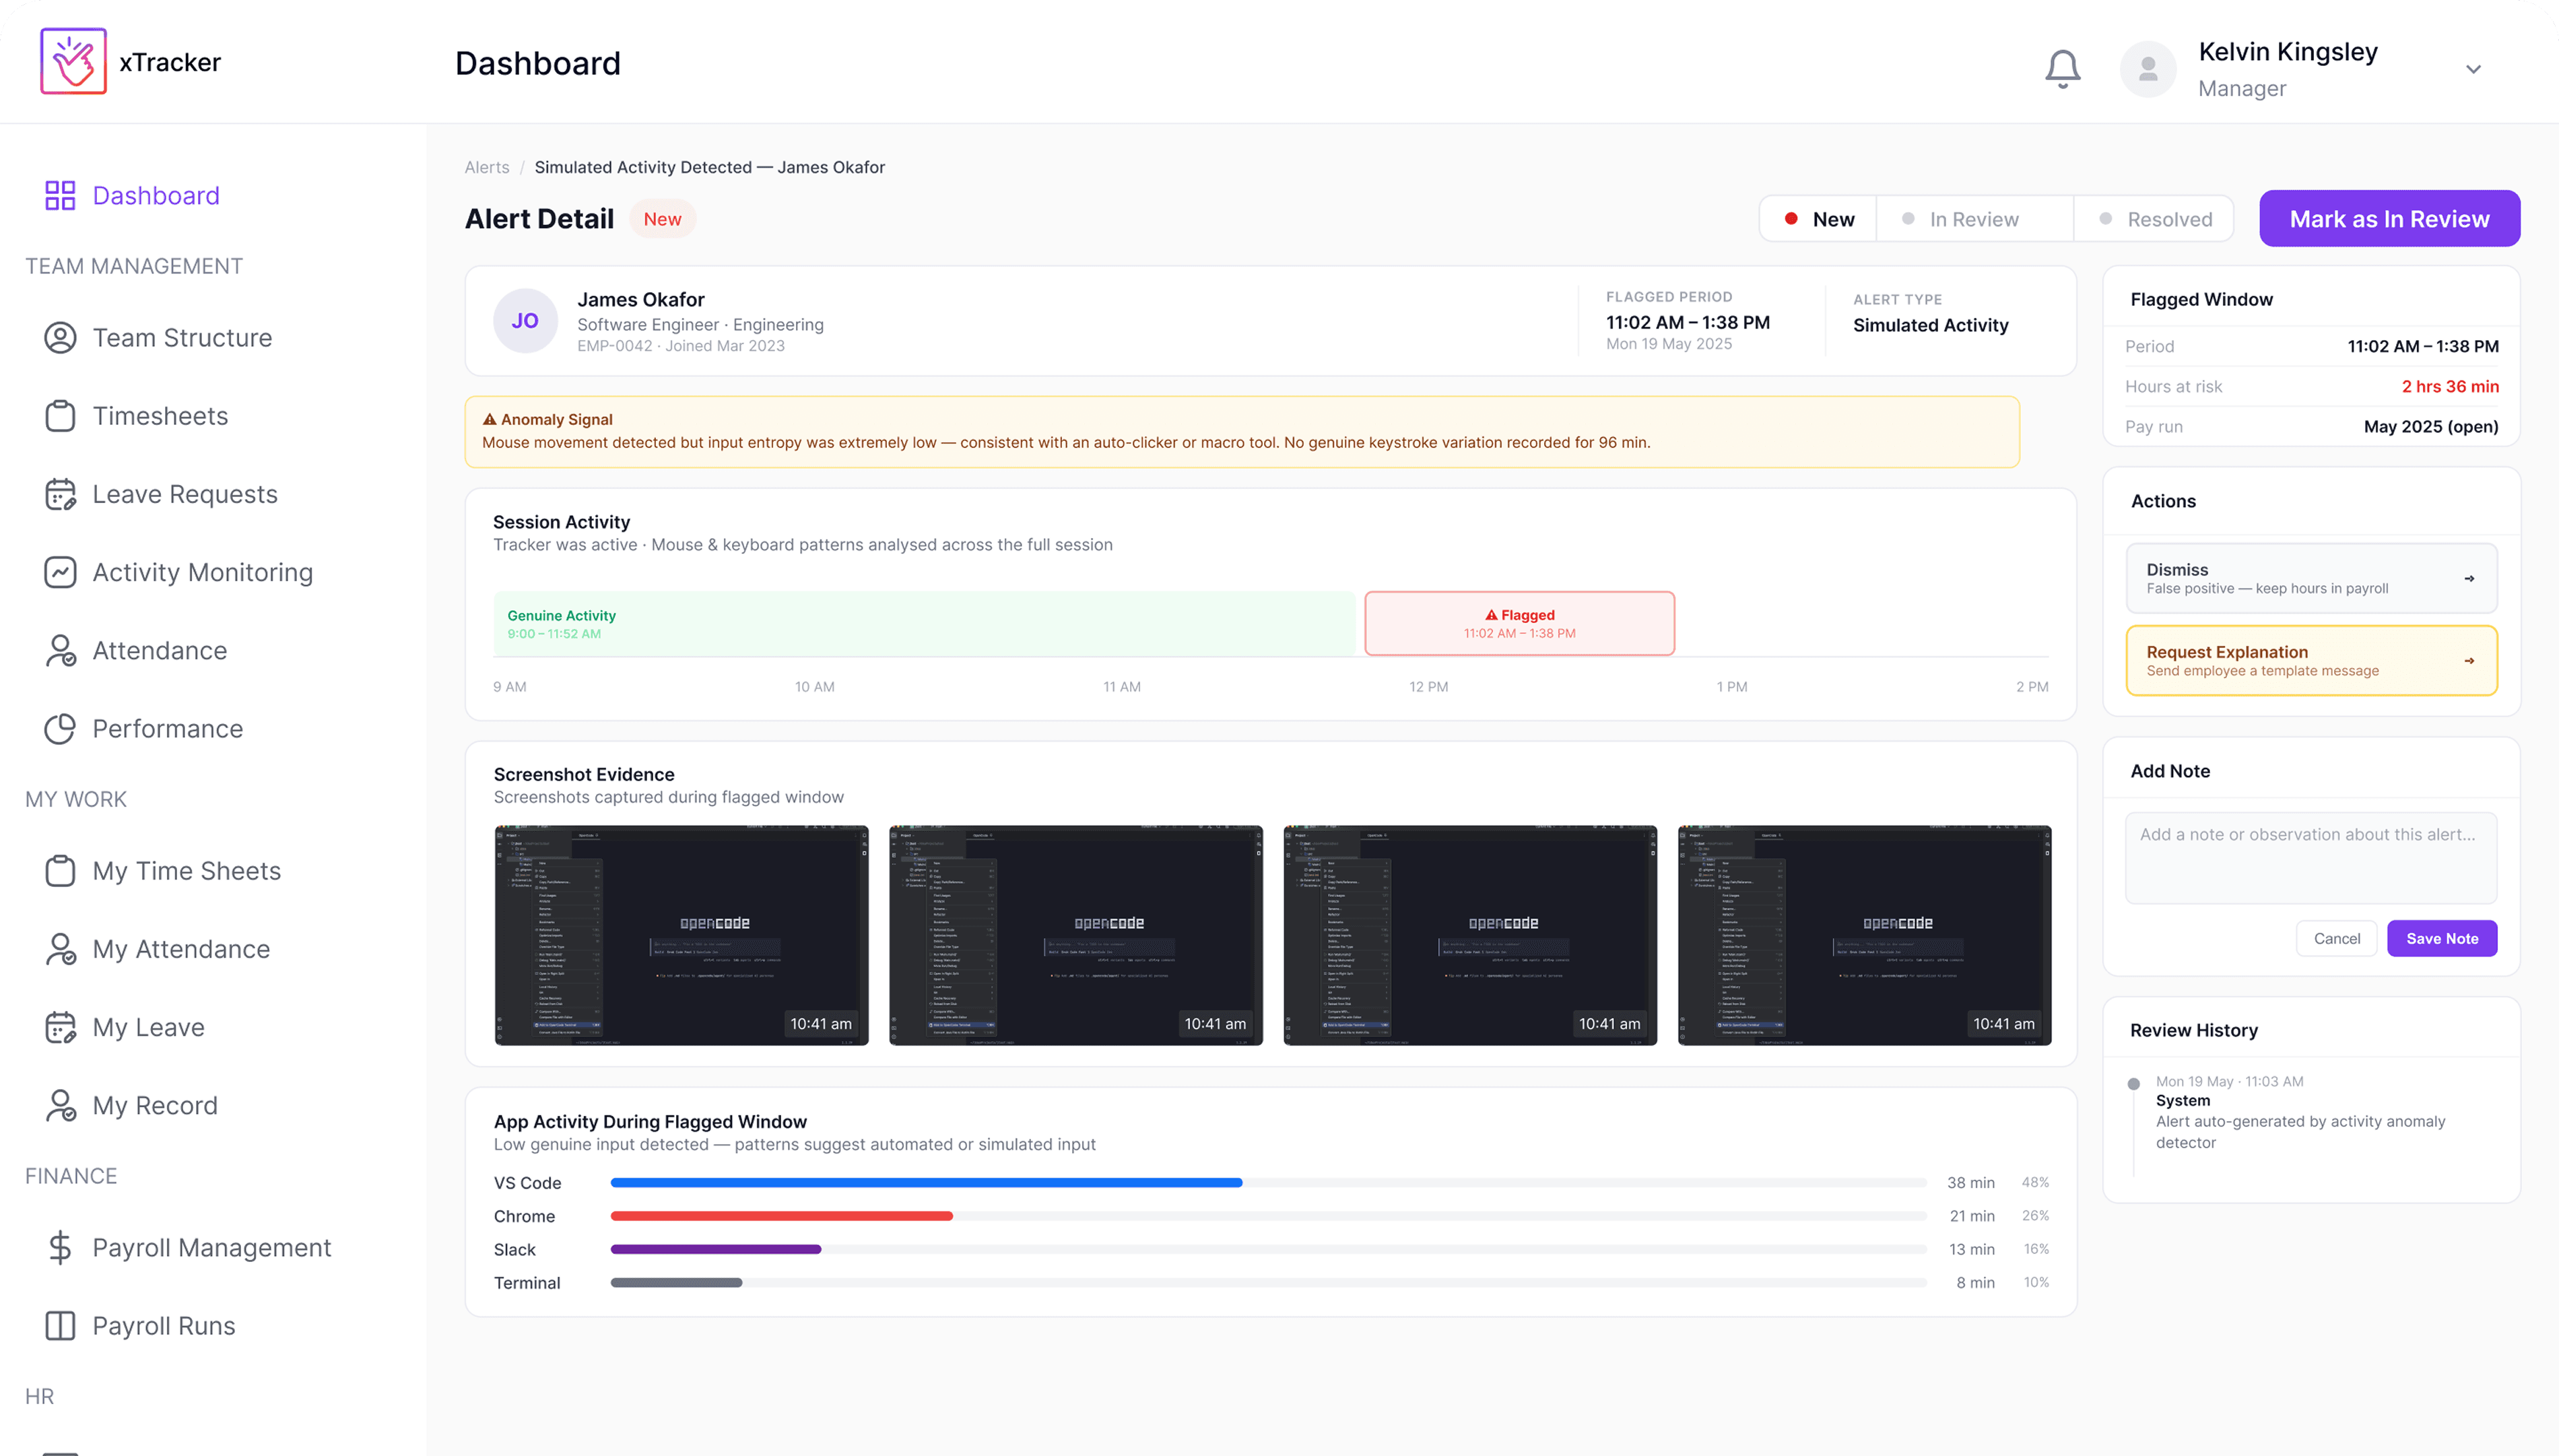This screenshot has width=2559, height=1456.
Task: Click the Slack usage bar
Action: pyautogui.click(x=716, y=1249)
